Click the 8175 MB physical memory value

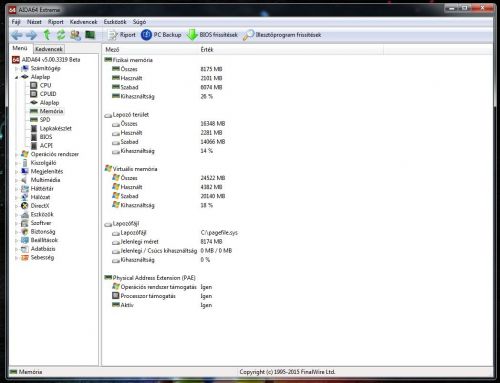[211, 69]
